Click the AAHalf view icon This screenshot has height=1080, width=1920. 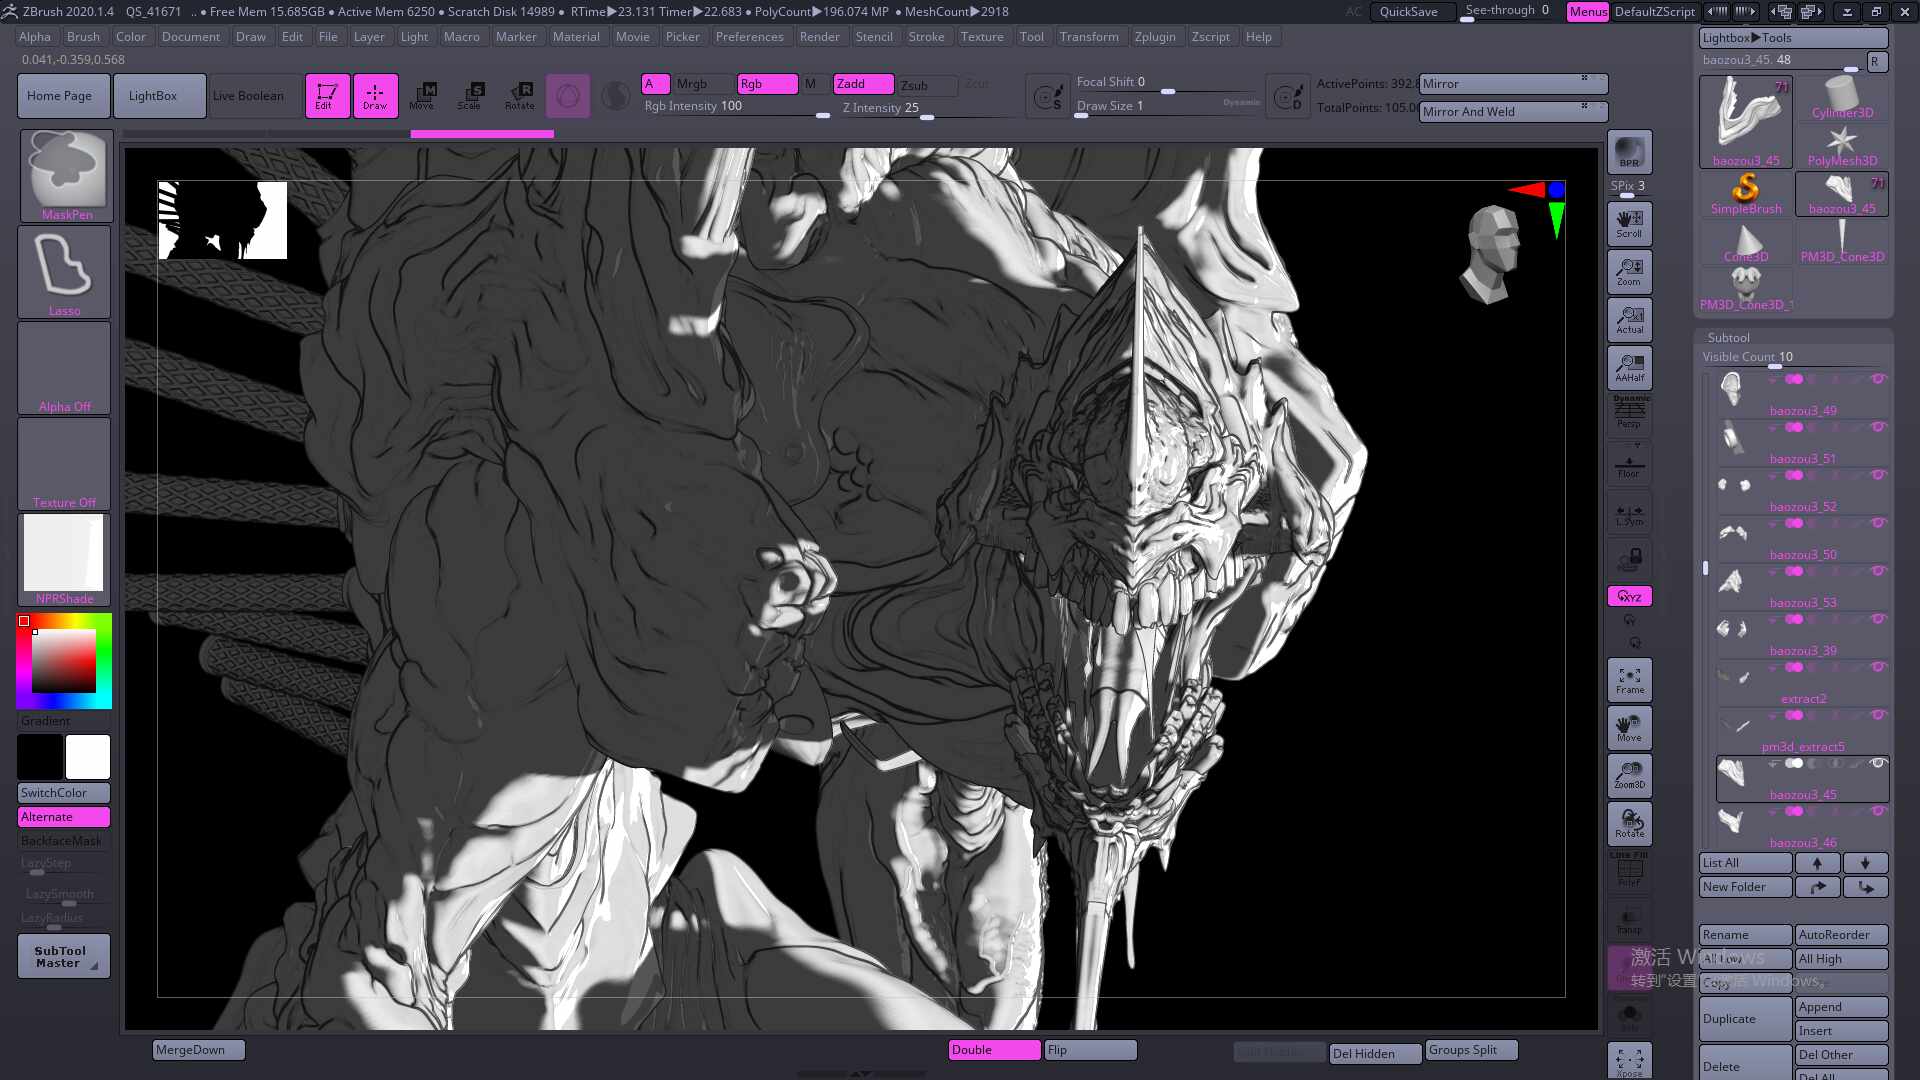(1629, 368)
